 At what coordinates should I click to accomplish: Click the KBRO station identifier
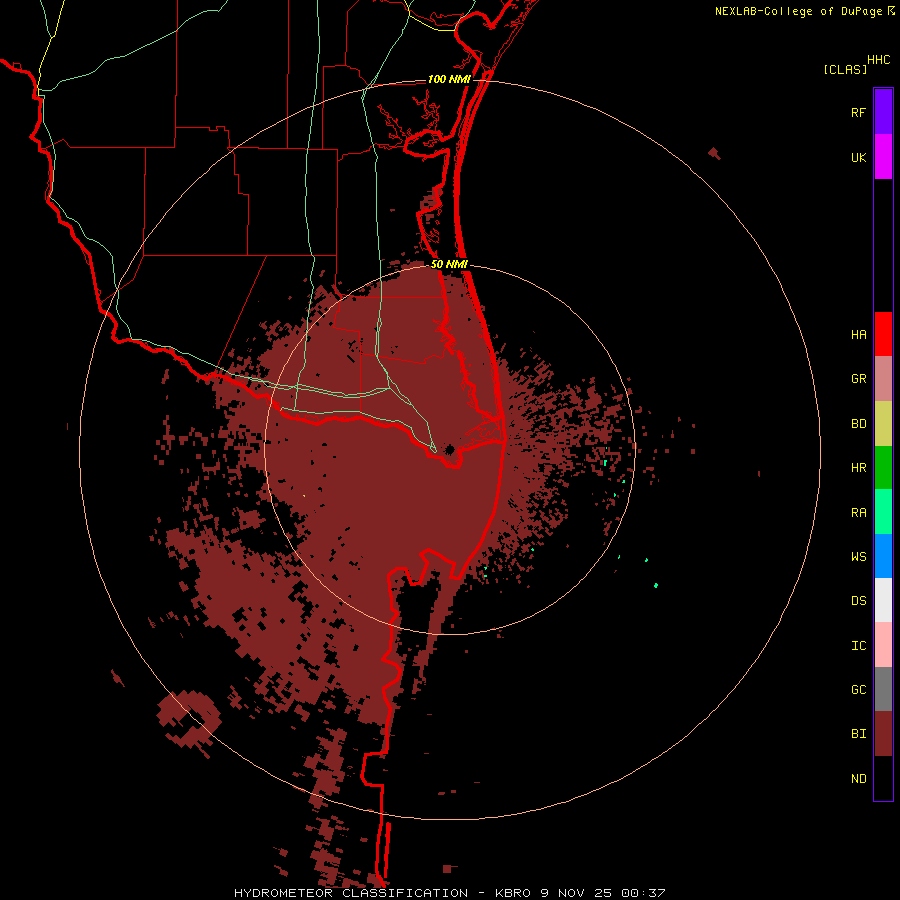click(x=514, y=893)
